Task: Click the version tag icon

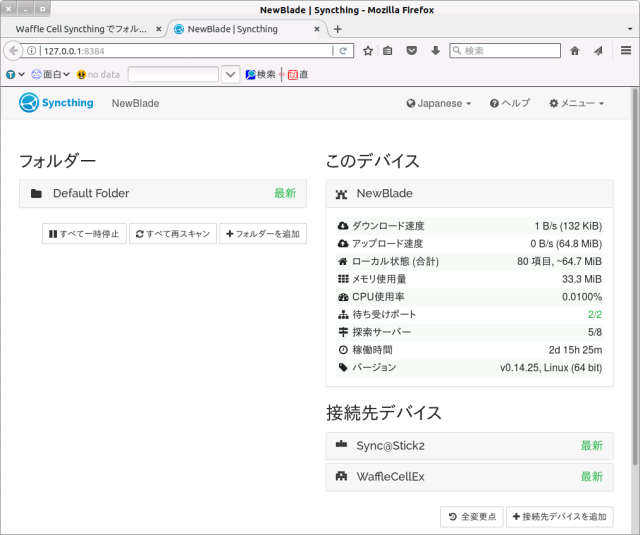Action: point(343,367)
